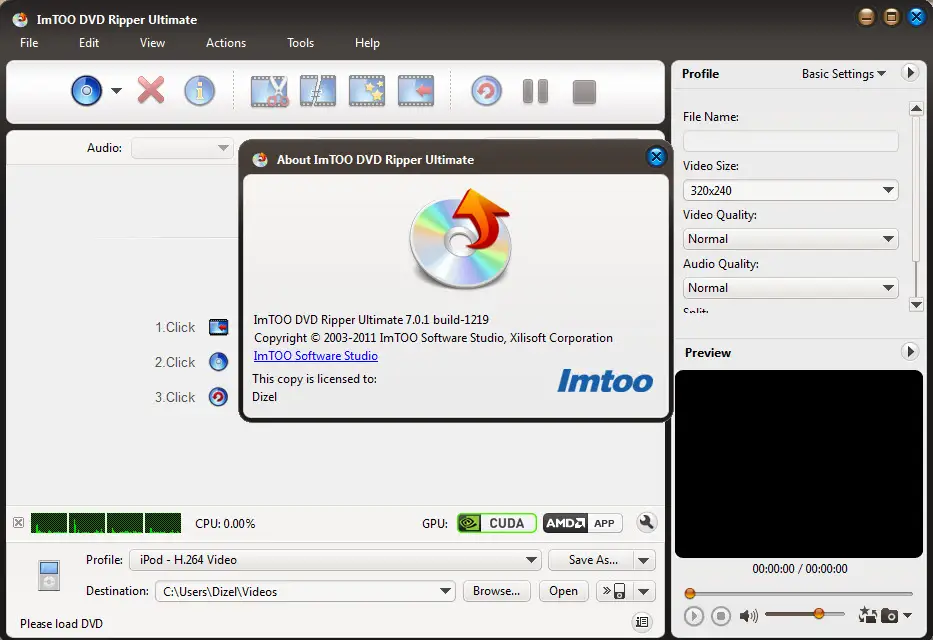Open the Tools menu

pyautogui.click(x=300, y=43)
